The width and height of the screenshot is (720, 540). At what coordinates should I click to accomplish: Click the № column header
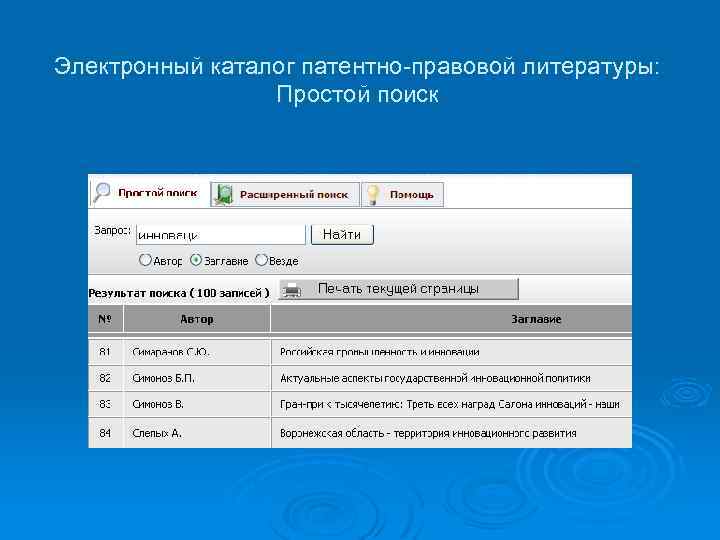click(105, 319)
